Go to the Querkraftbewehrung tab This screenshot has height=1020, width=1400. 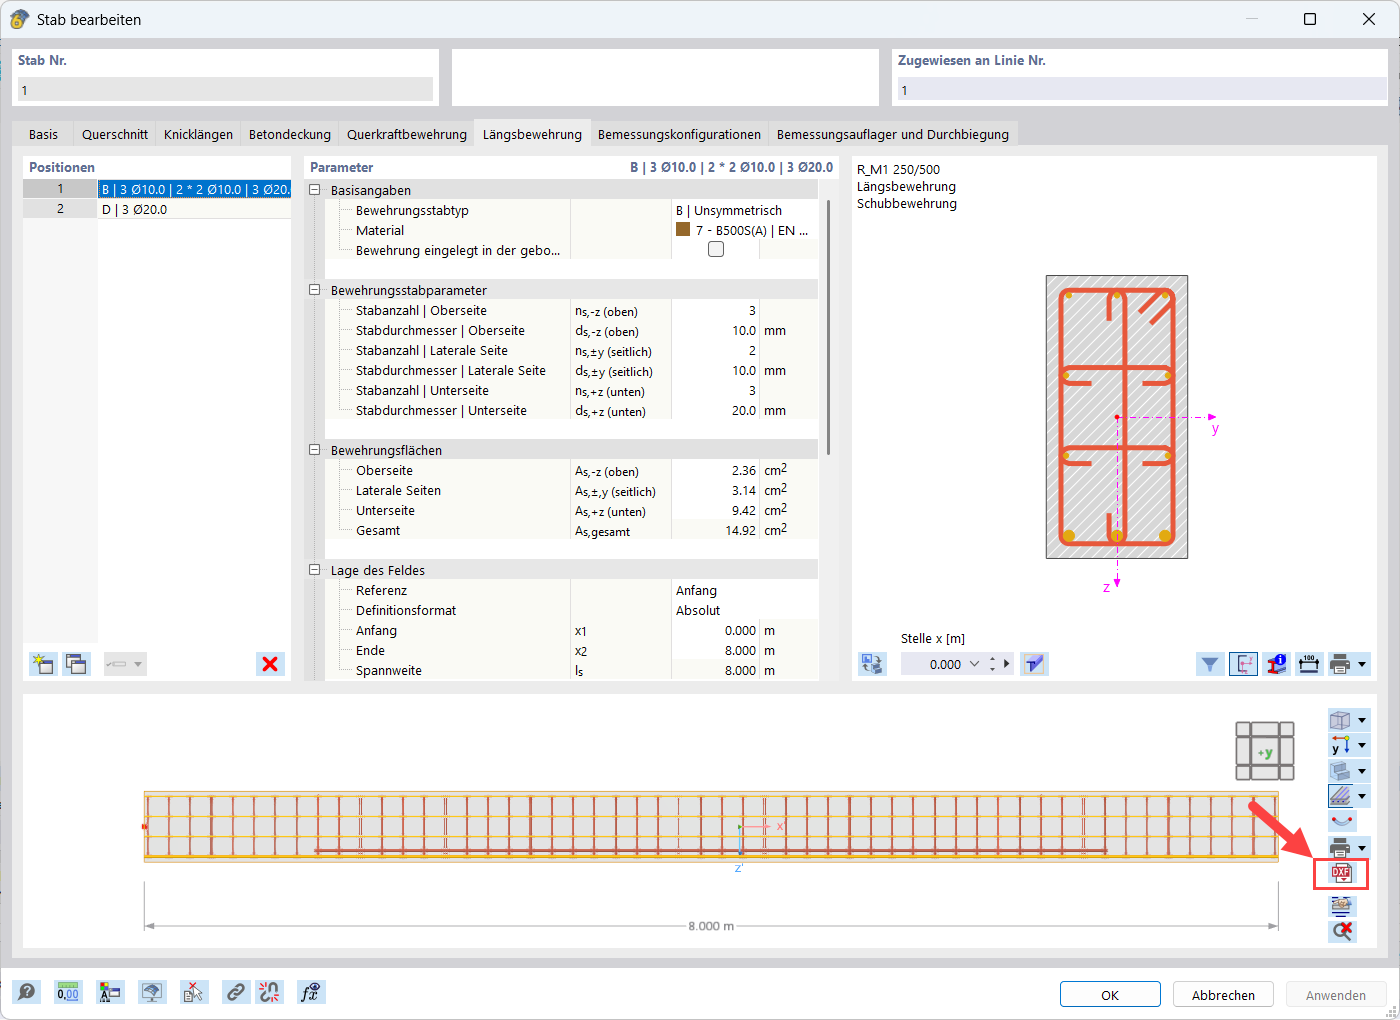click(407, 134)
